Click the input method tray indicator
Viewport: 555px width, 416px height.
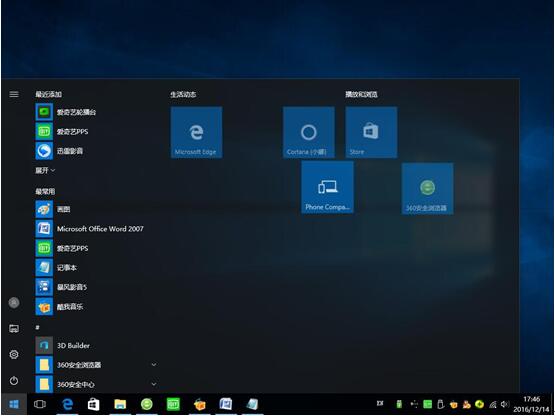380,403
